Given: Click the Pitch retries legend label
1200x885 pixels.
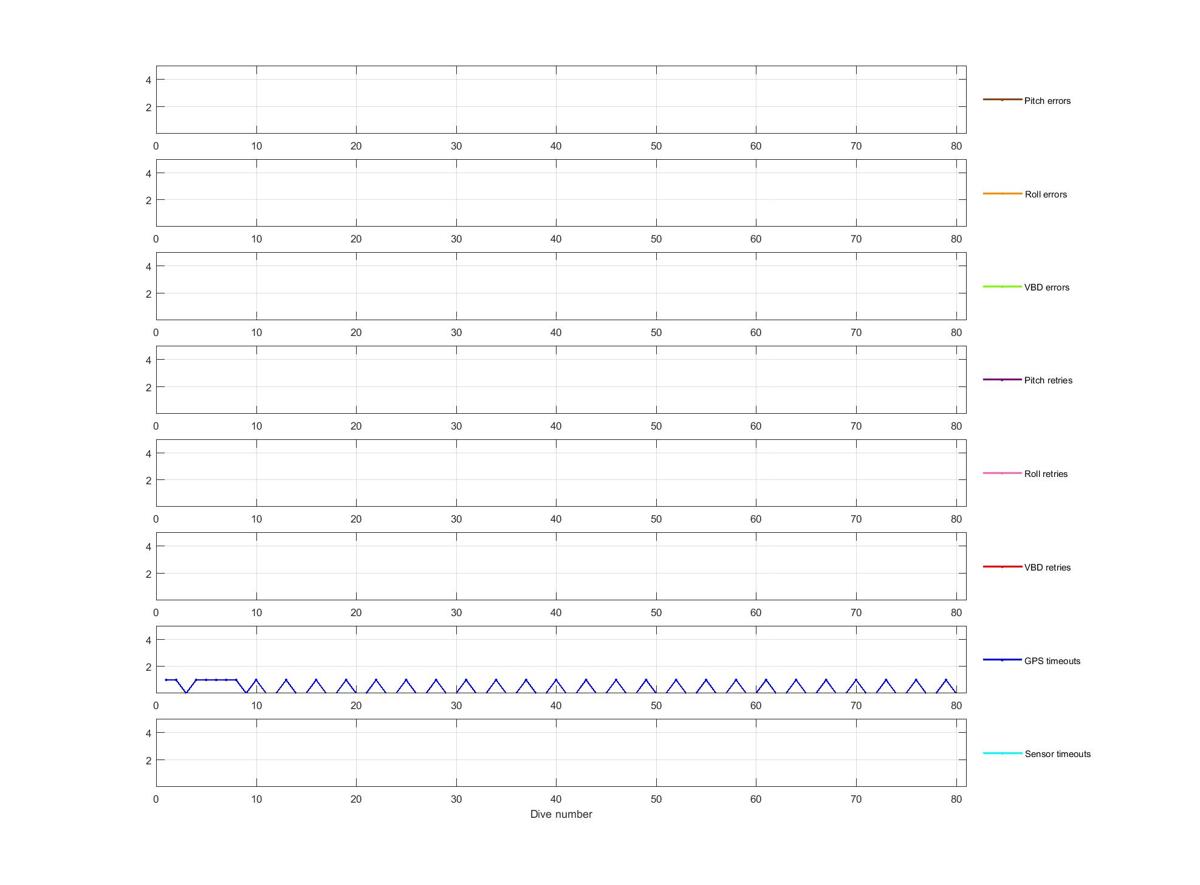Looking at the screenshot, I should coord(1048,380).
